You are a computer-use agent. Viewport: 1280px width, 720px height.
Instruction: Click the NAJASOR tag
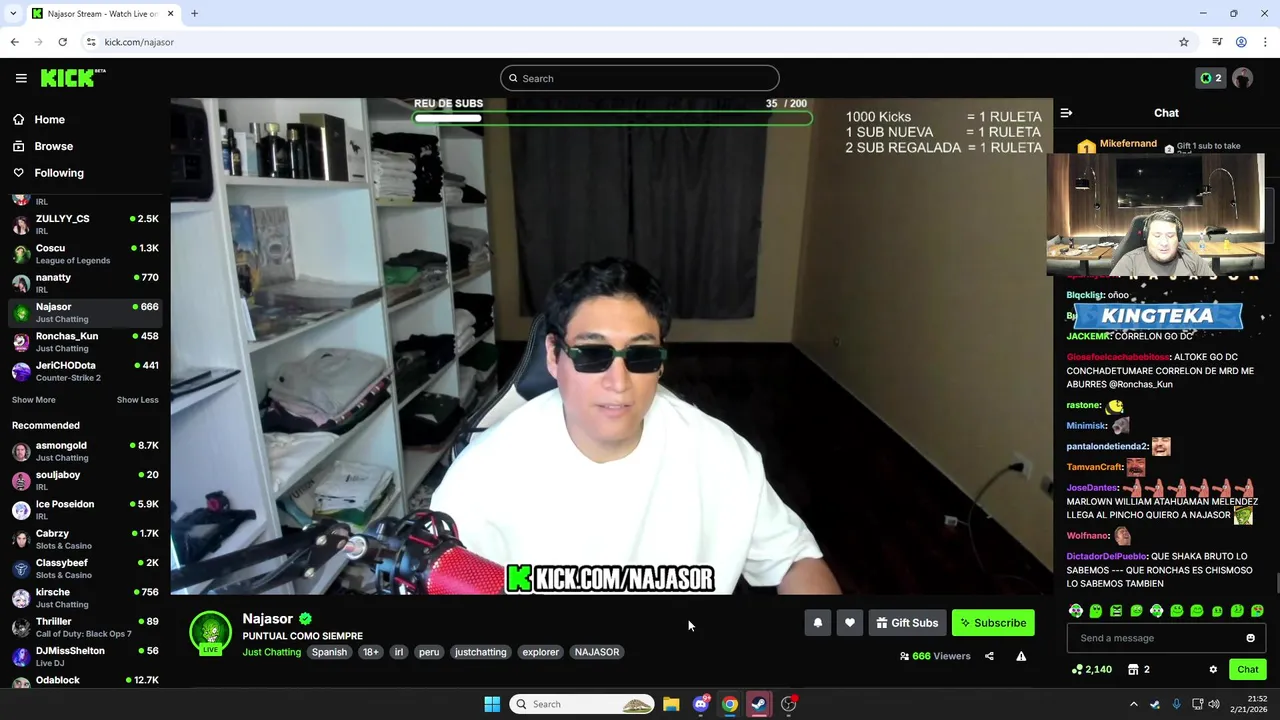pos(597,652)
